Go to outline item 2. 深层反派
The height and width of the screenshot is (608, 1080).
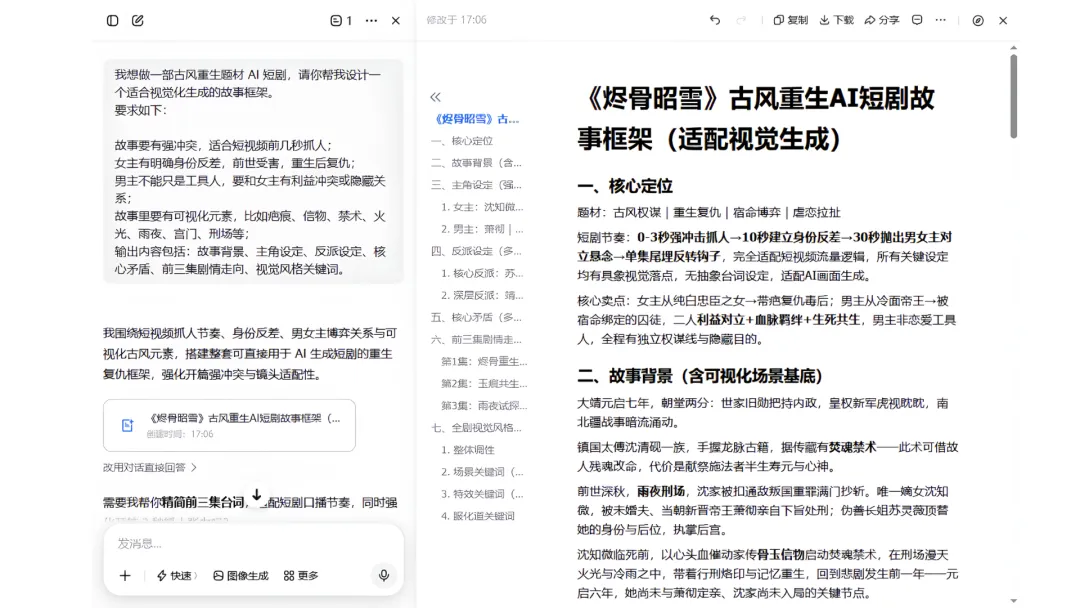tap(482, 295)
